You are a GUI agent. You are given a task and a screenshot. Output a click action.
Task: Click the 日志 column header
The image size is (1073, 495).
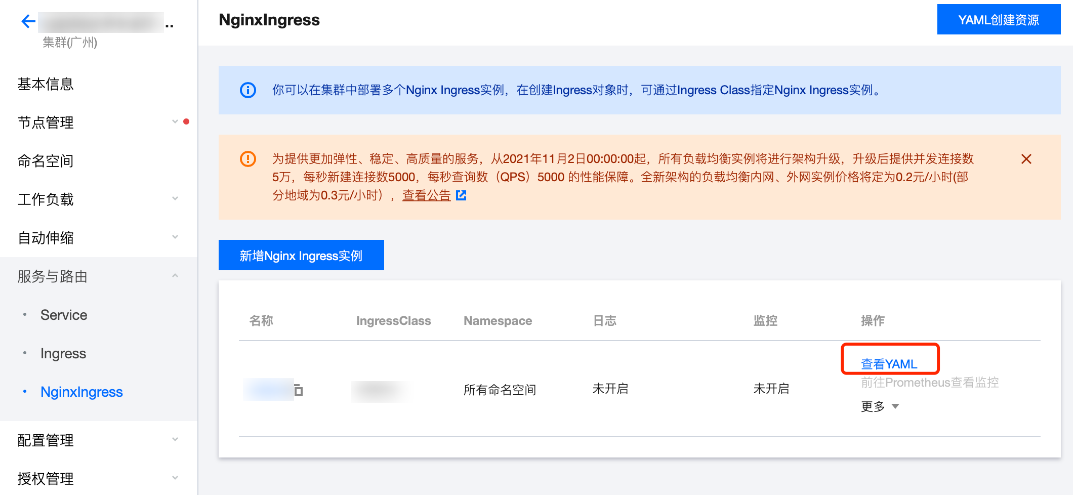pyautogui.click(x=604, y=320)
